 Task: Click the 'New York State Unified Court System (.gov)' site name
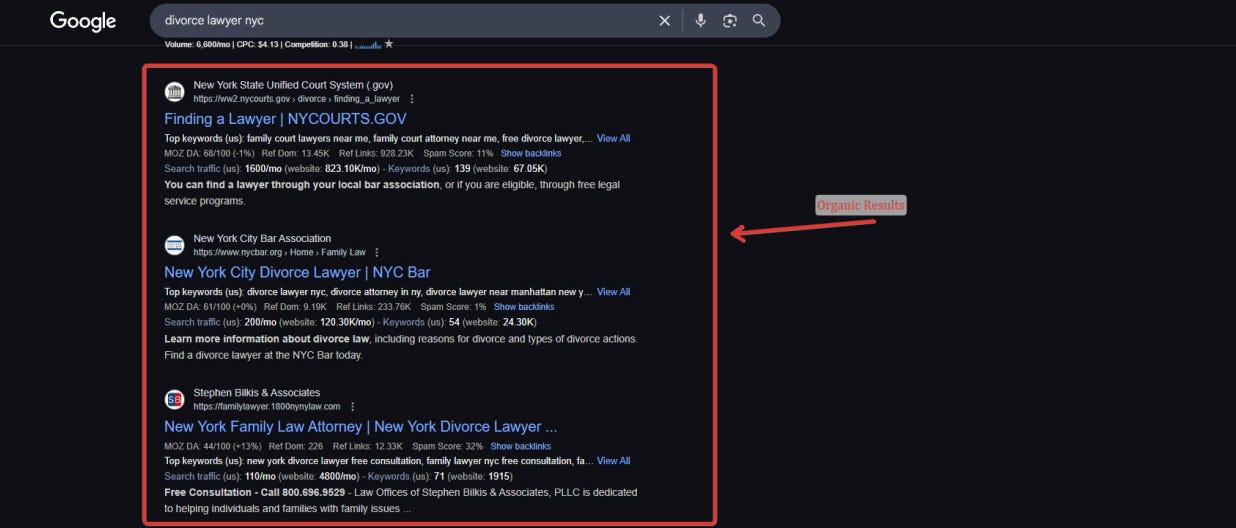(x=293, y=85)
